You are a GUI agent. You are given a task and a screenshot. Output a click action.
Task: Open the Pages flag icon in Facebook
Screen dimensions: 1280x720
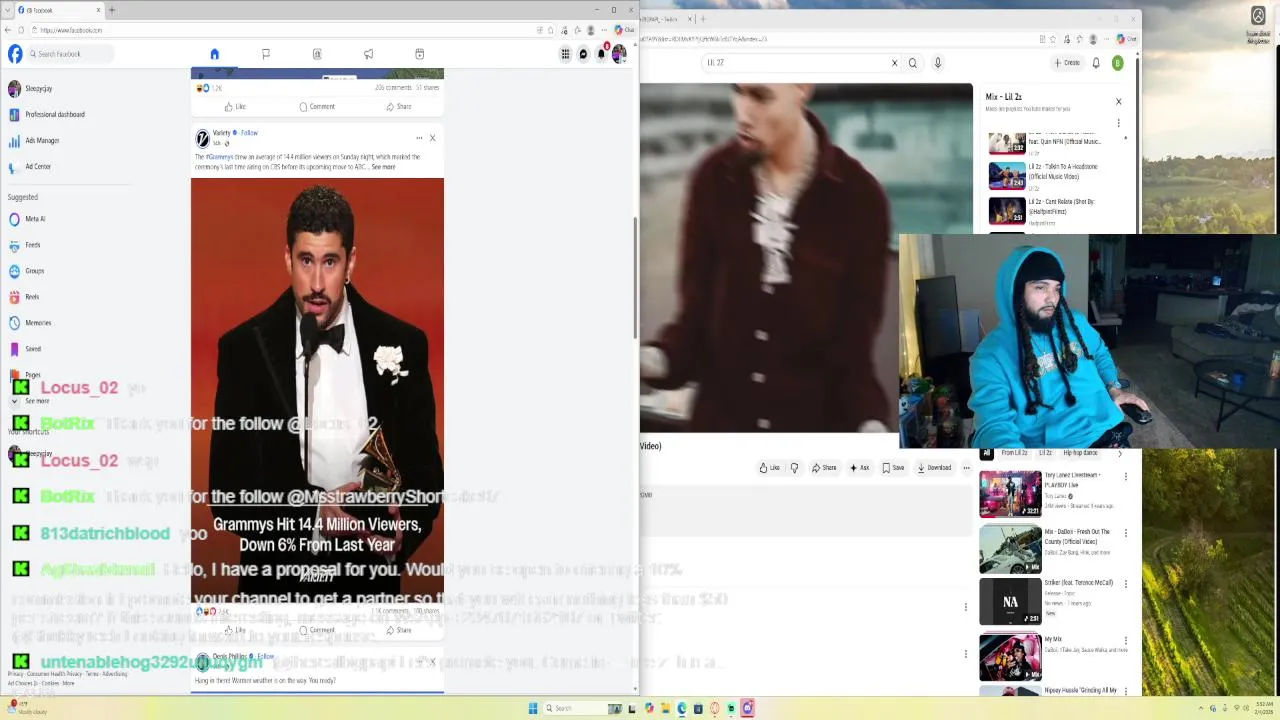click(x=266, y=54)
